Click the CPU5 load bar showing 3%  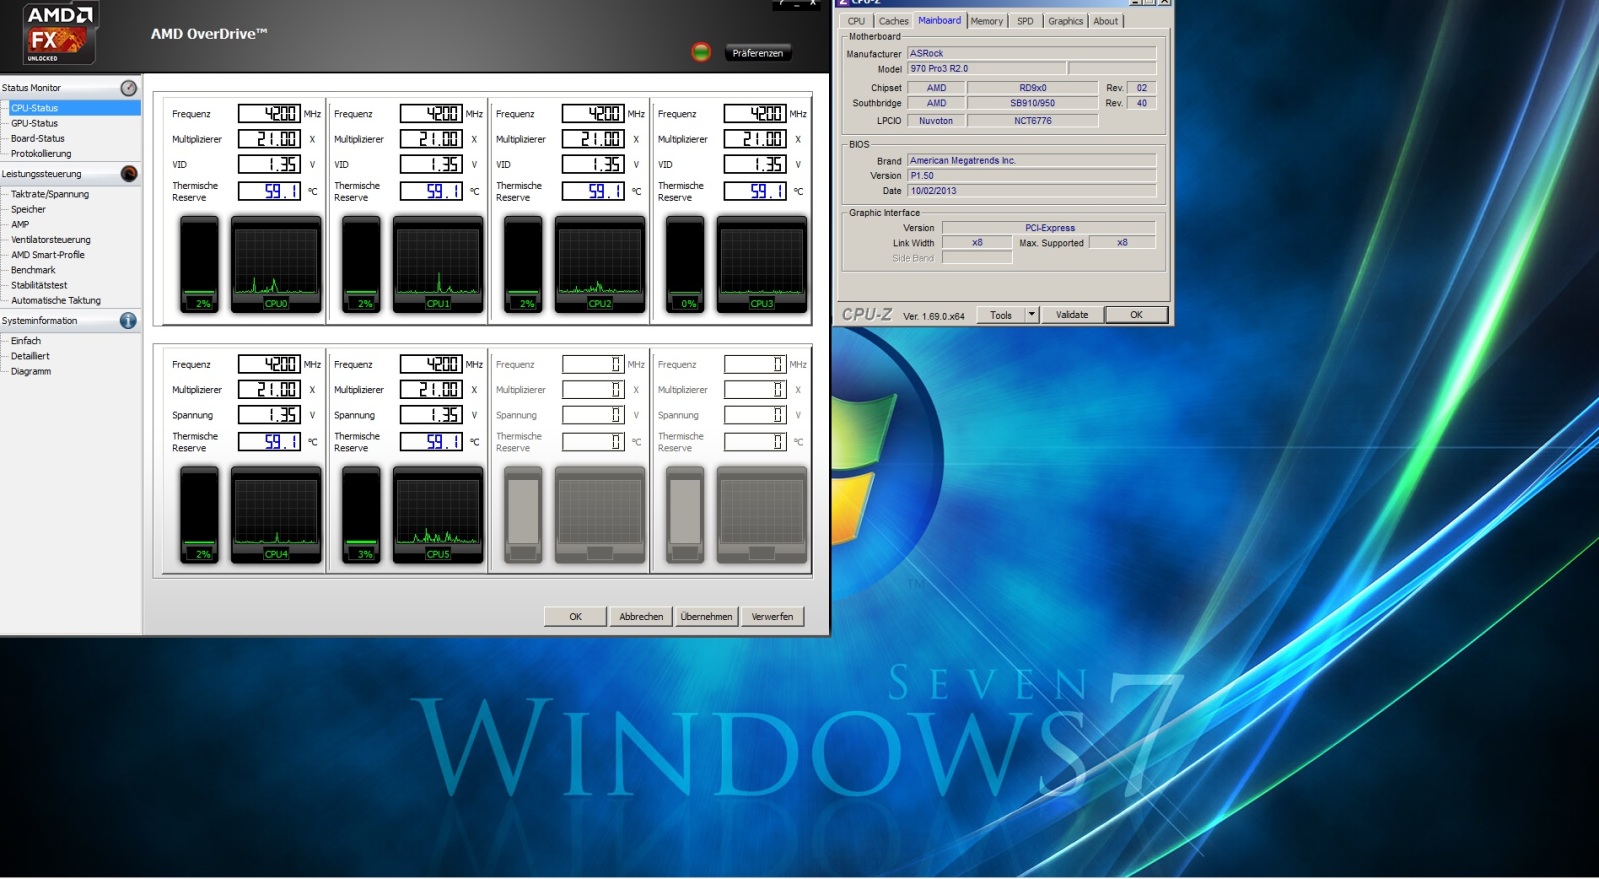pyautogui.click(x=361, y=515)
